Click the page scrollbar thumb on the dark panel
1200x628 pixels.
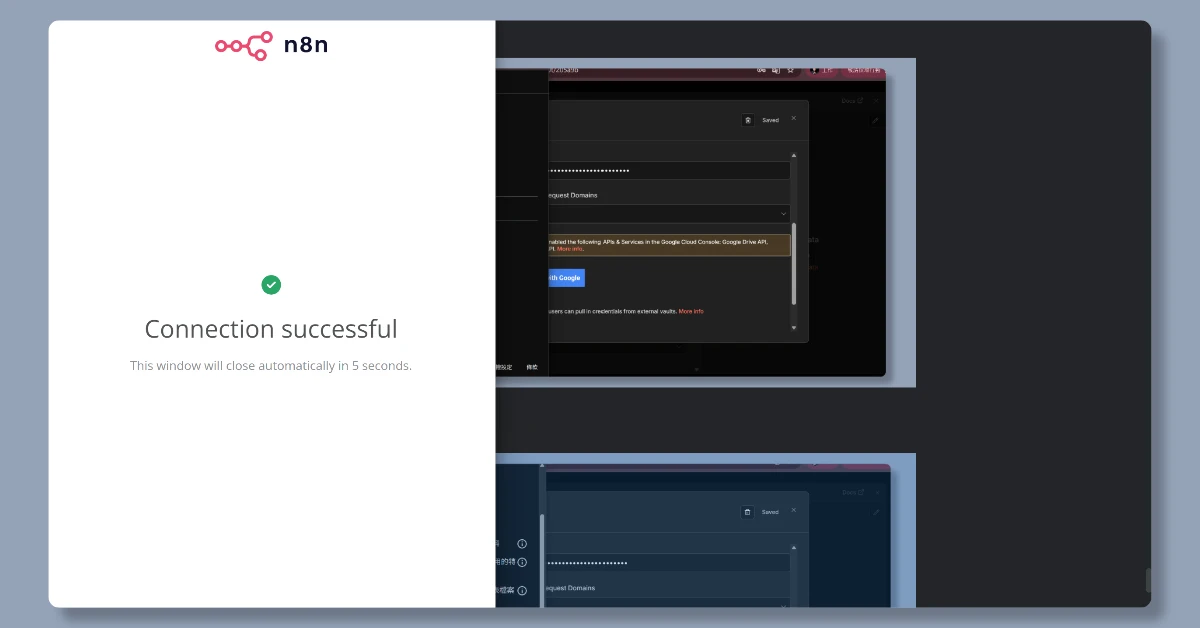[1148, 580]
